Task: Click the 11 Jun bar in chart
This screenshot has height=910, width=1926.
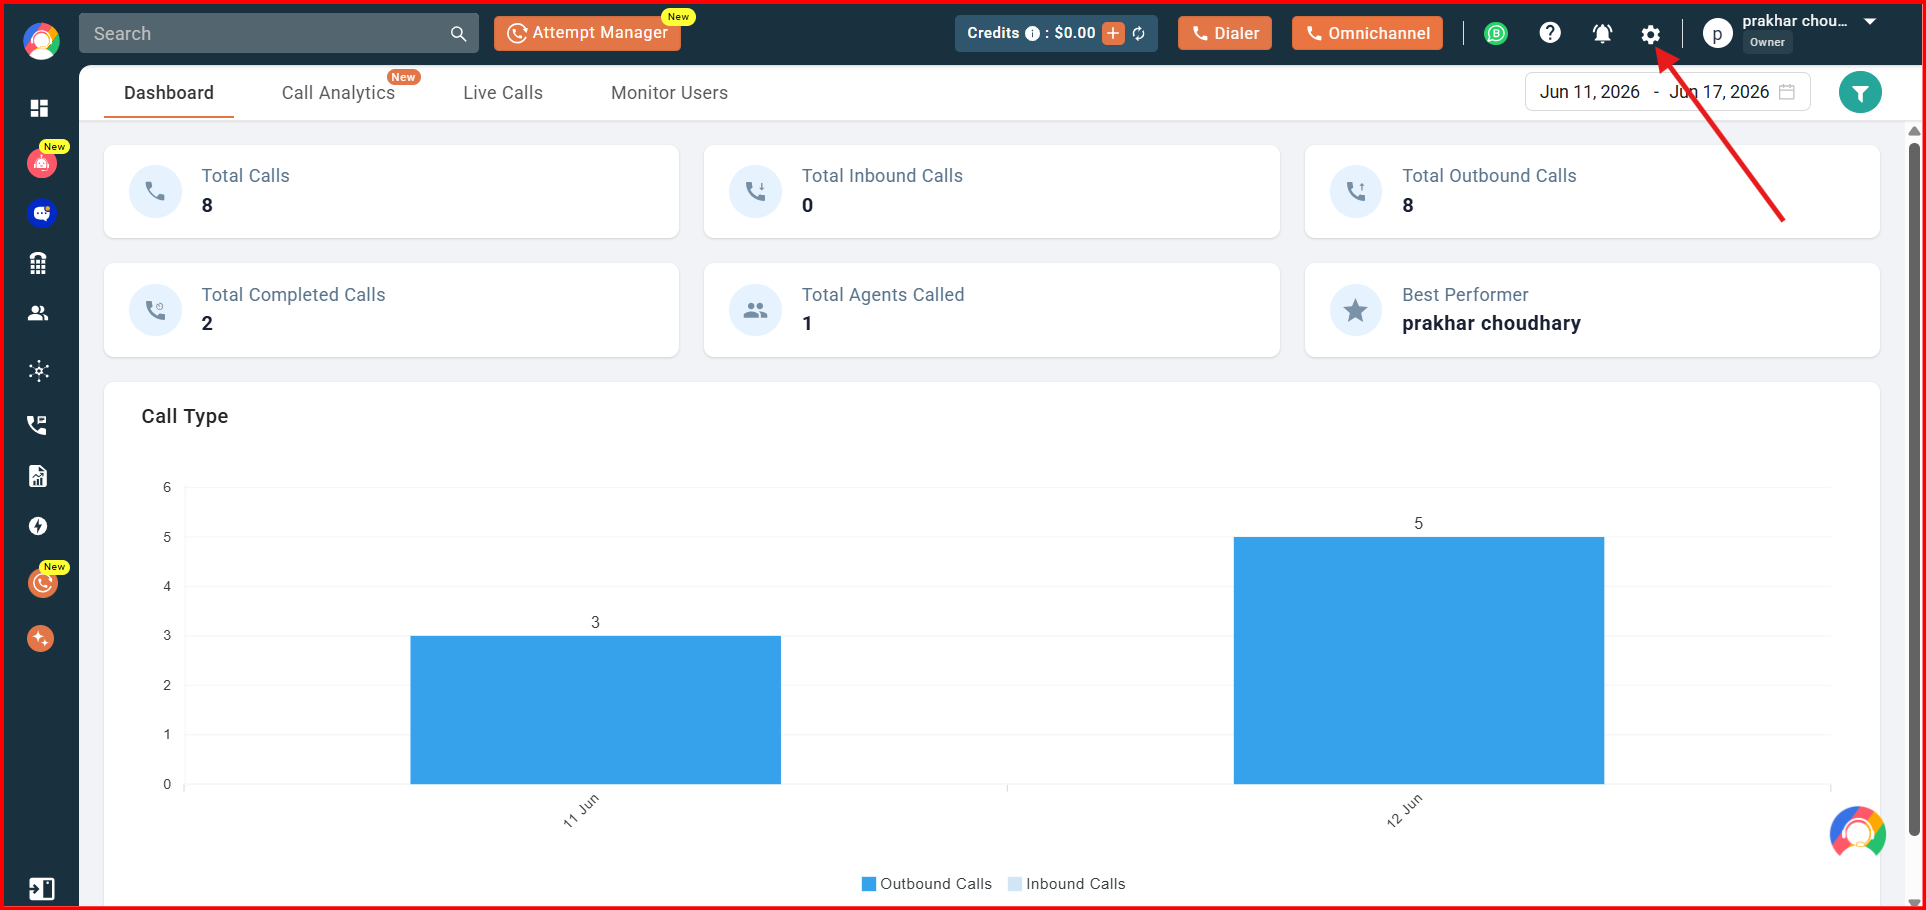Action: pos(595,710)
